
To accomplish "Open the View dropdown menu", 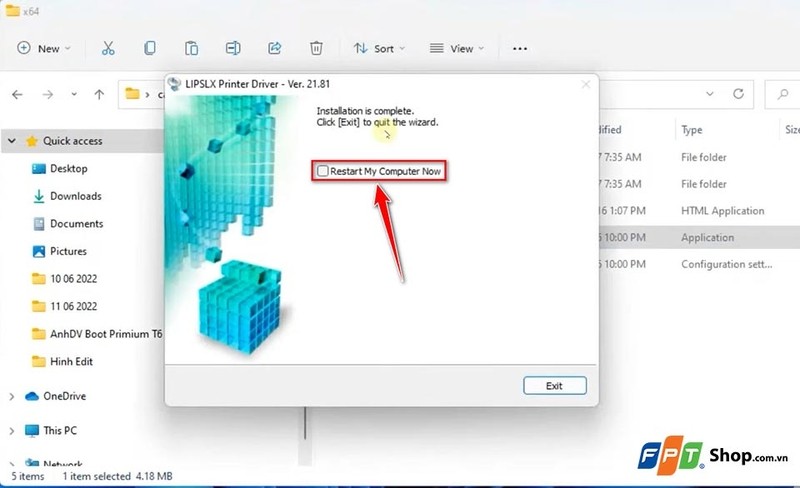I will click(x=457, y=48).
